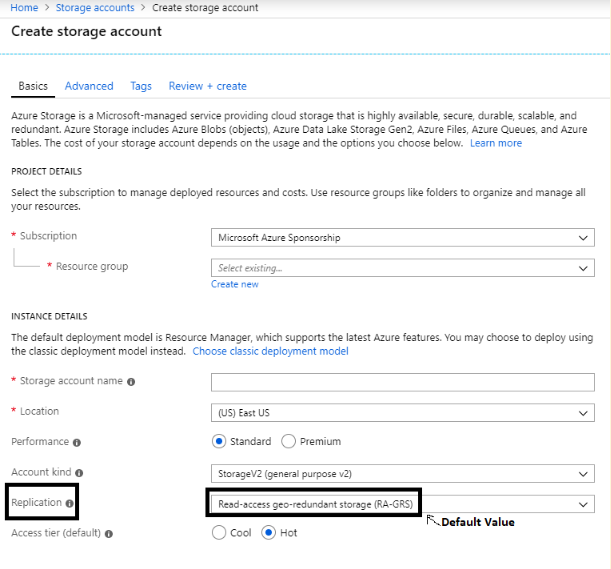Expand the Resource group dropdown
The height and width of the screenshot is (569, 611).
point(402,268)
